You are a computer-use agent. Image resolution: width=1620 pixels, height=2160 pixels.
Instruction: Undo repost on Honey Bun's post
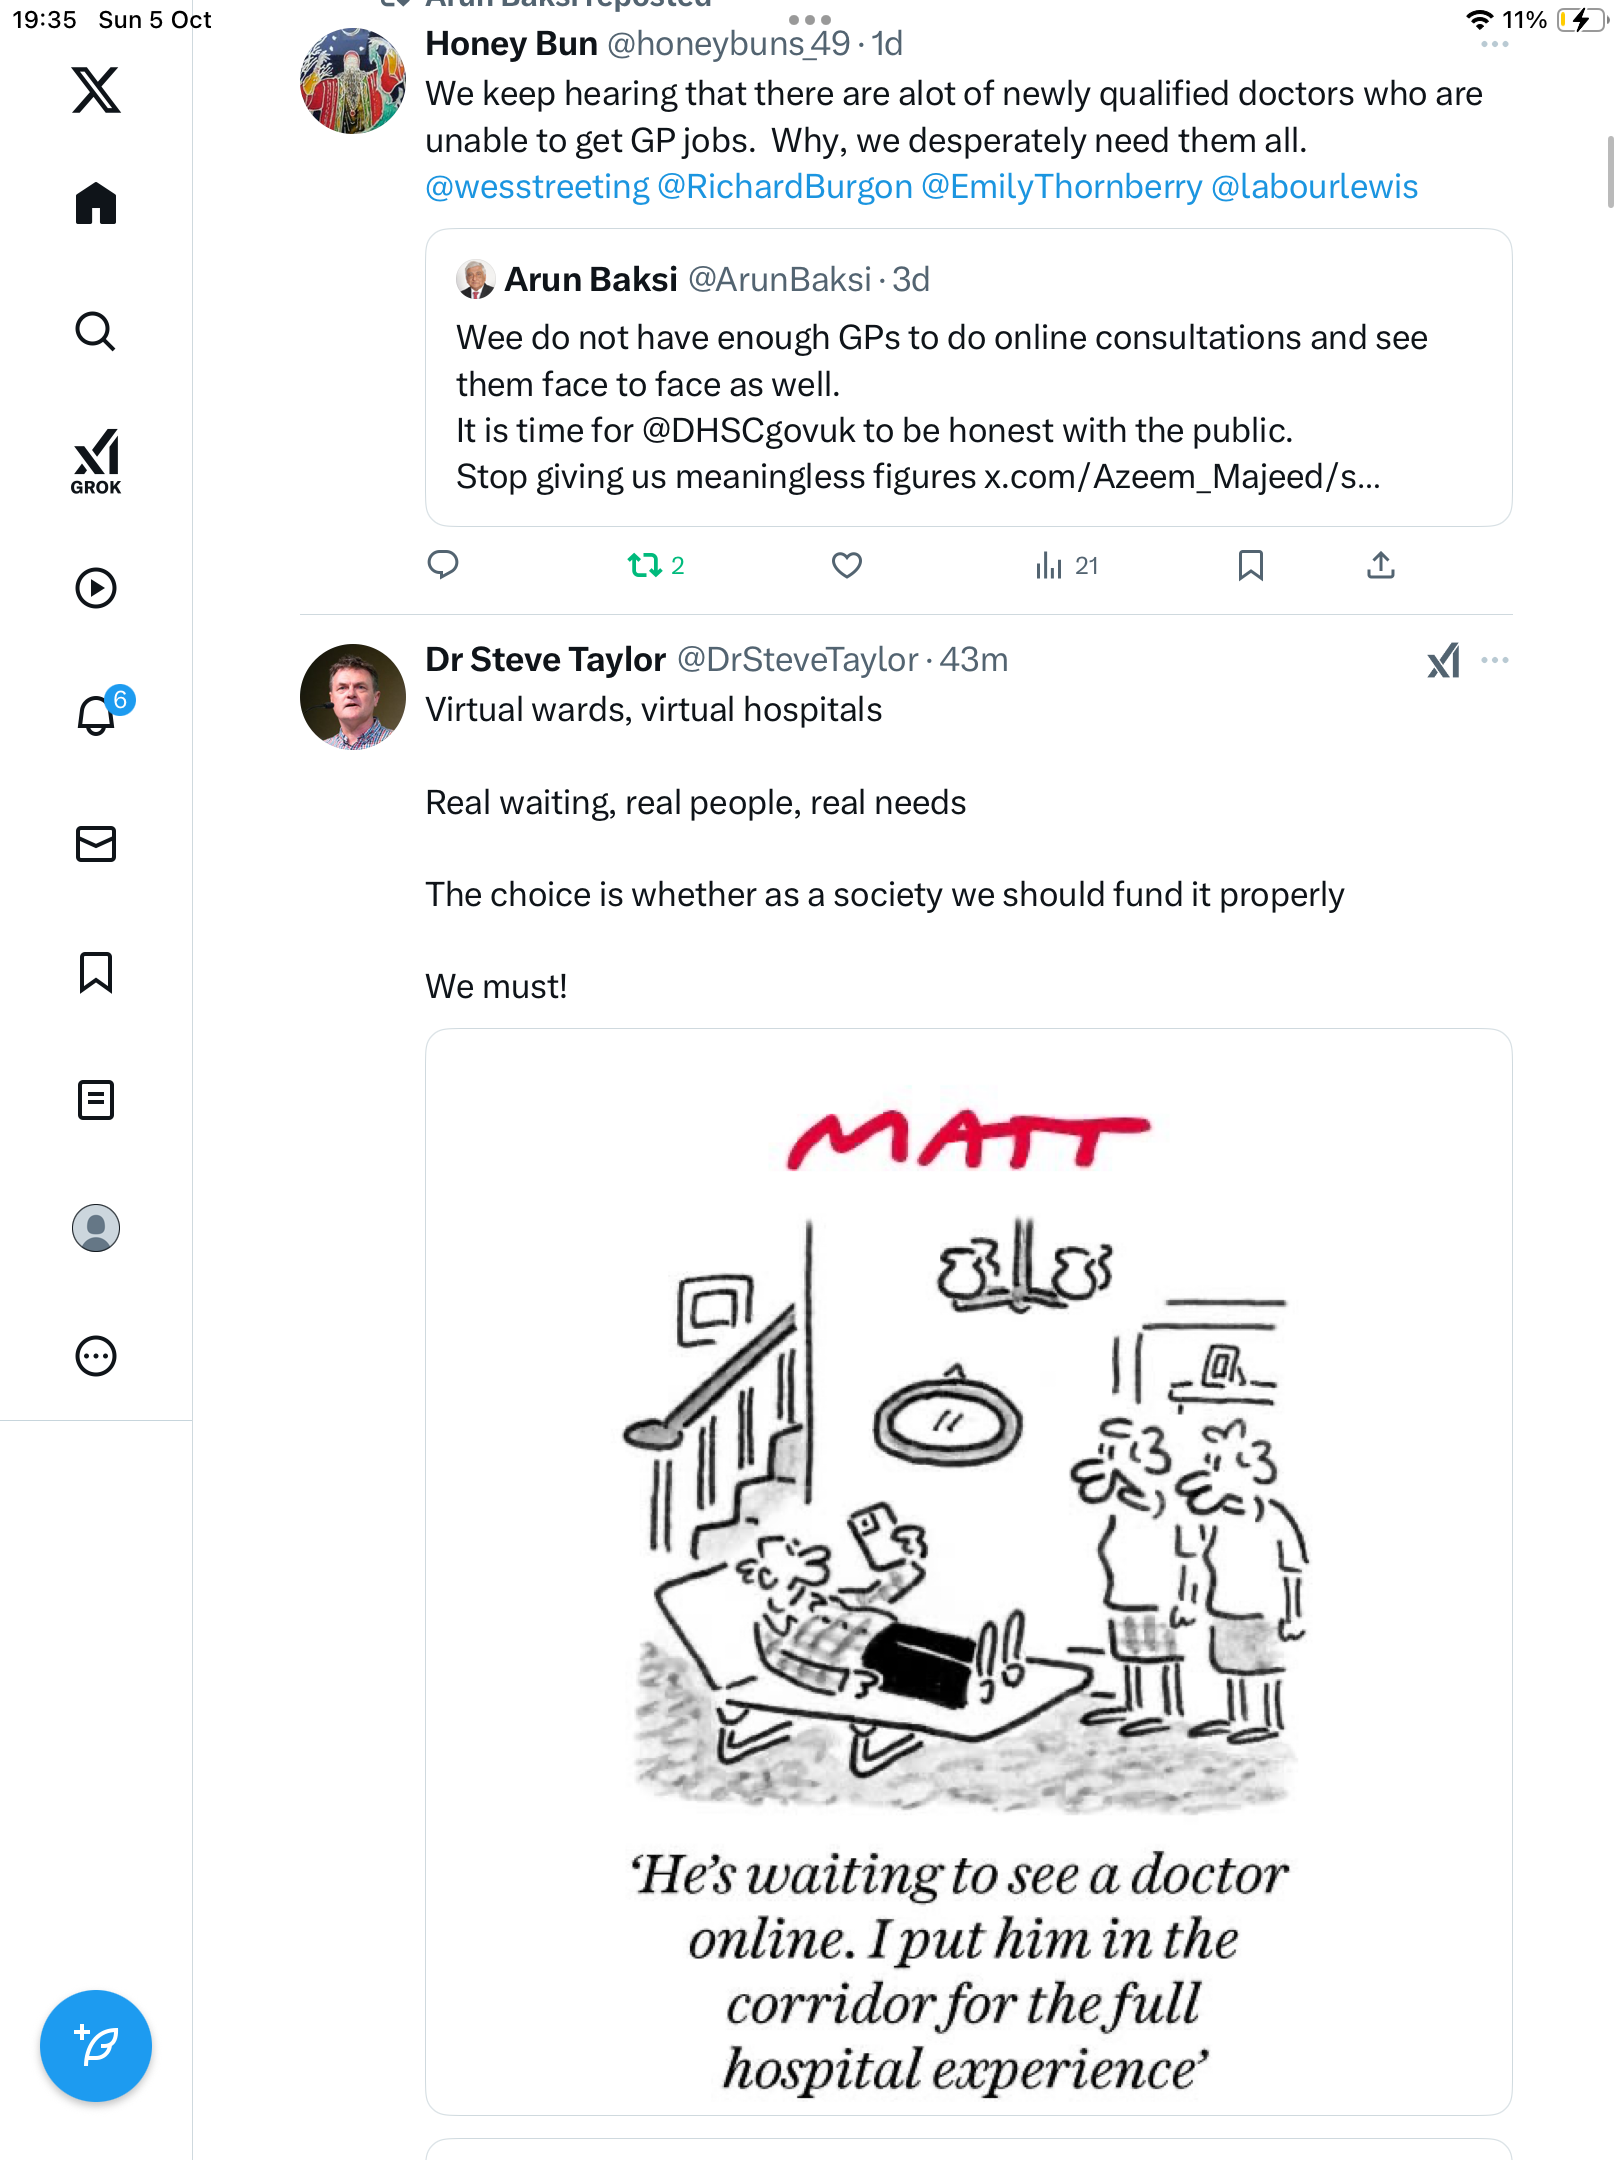[x=645, y=566]
